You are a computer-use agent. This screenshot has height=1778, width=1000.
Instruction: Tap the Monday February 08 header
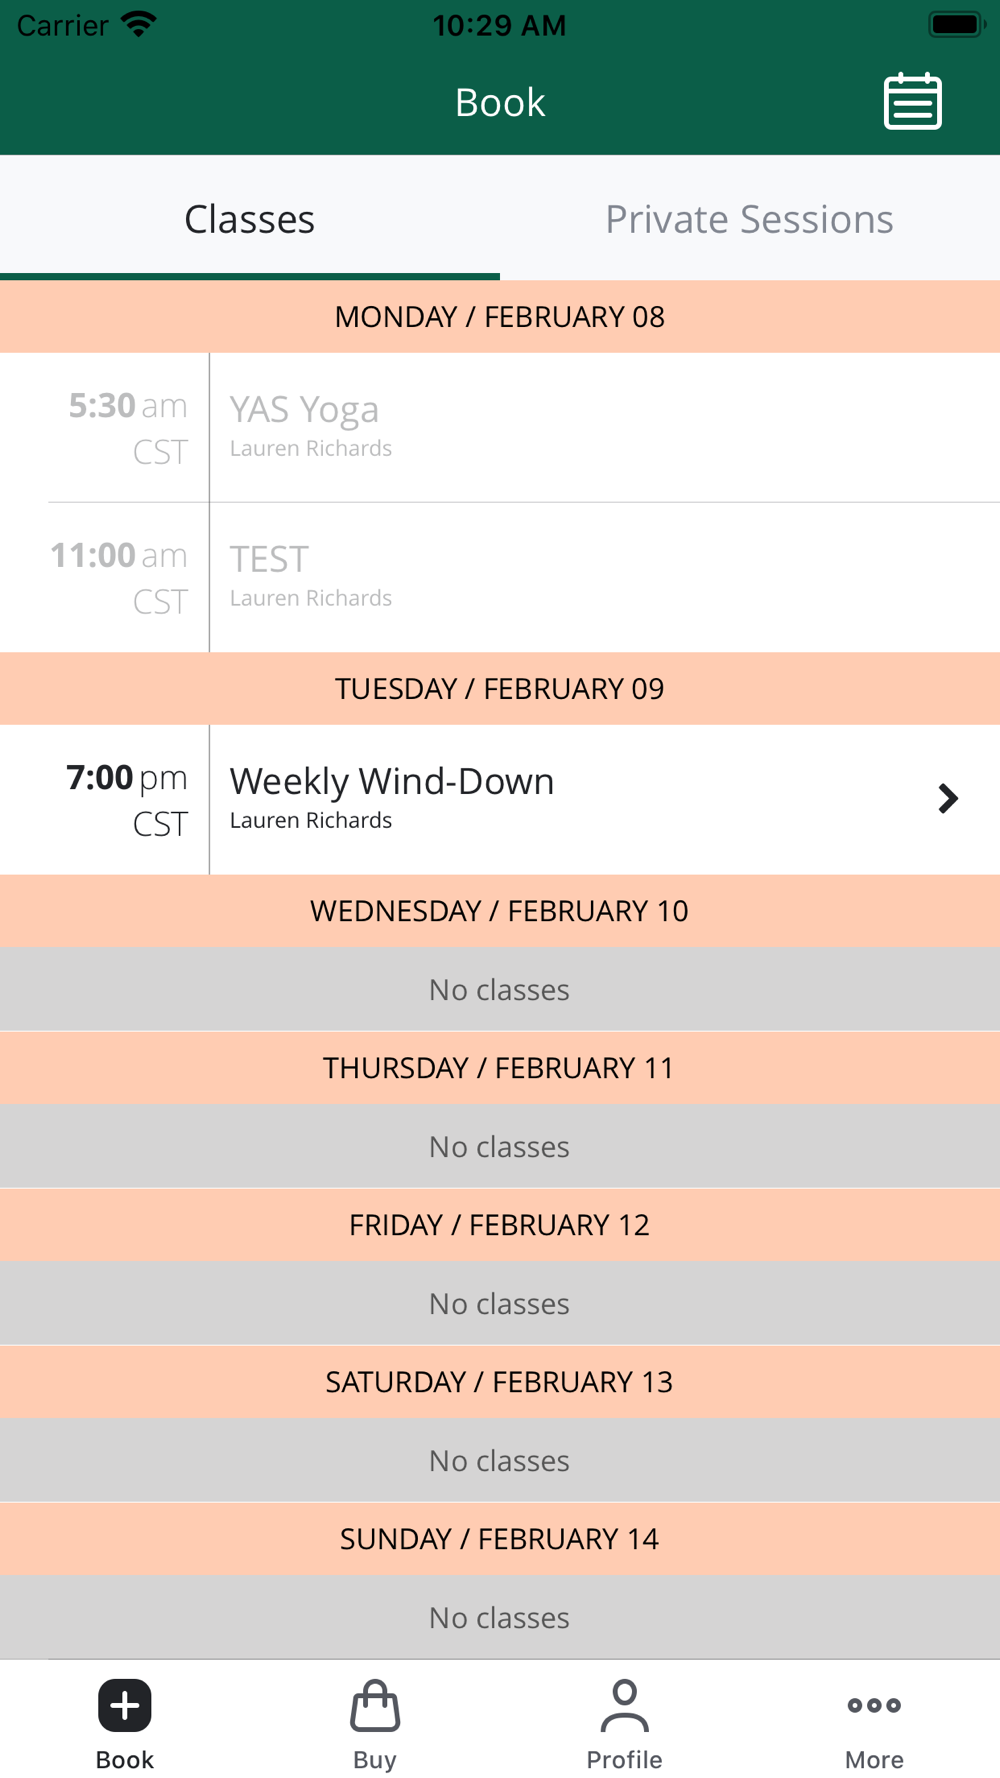tap(500, 316)
